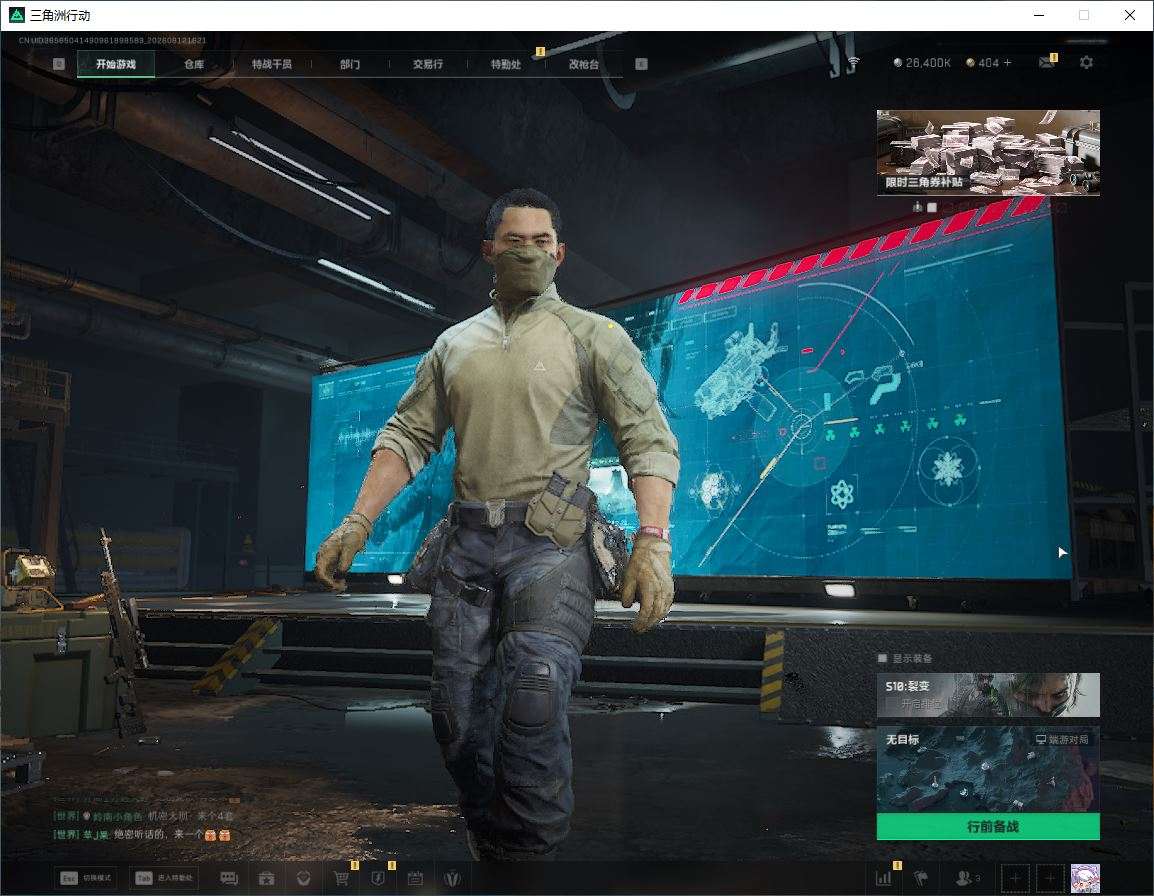Open the calendar events icon
This screenshot has height=896, width=1154.
tap(415, 878)
